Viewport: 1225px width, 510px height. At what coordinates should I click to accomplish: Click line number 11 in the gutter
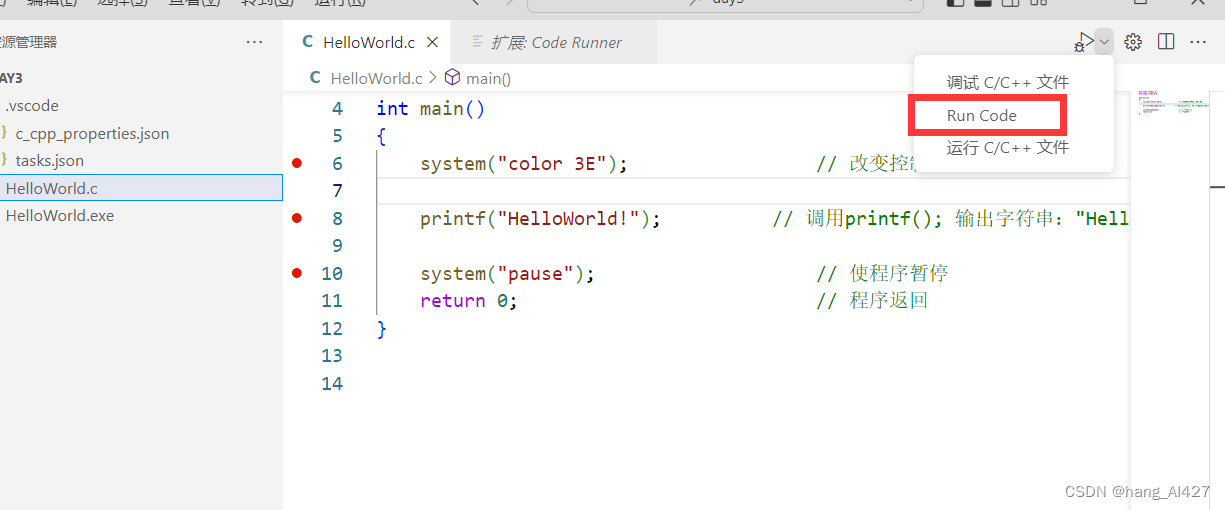tap(331, 301)
